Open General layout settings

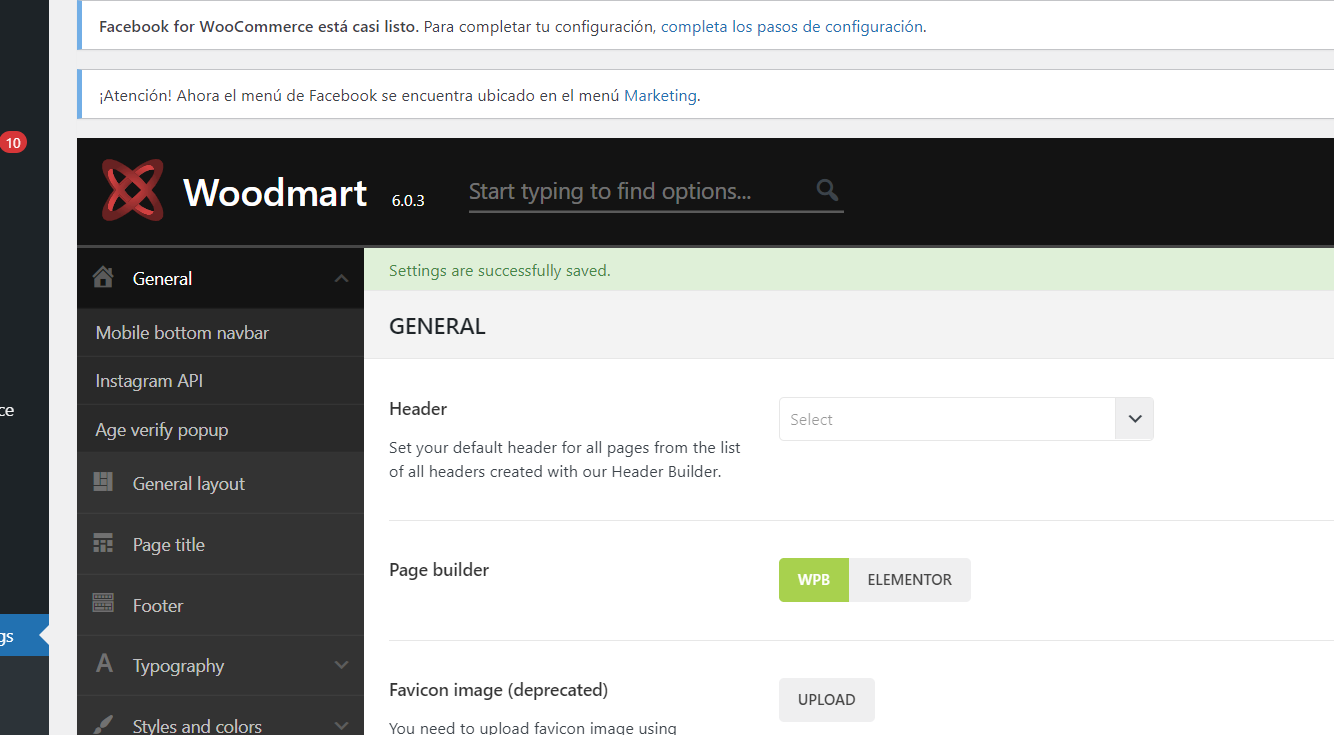click(x=220, y=483)
